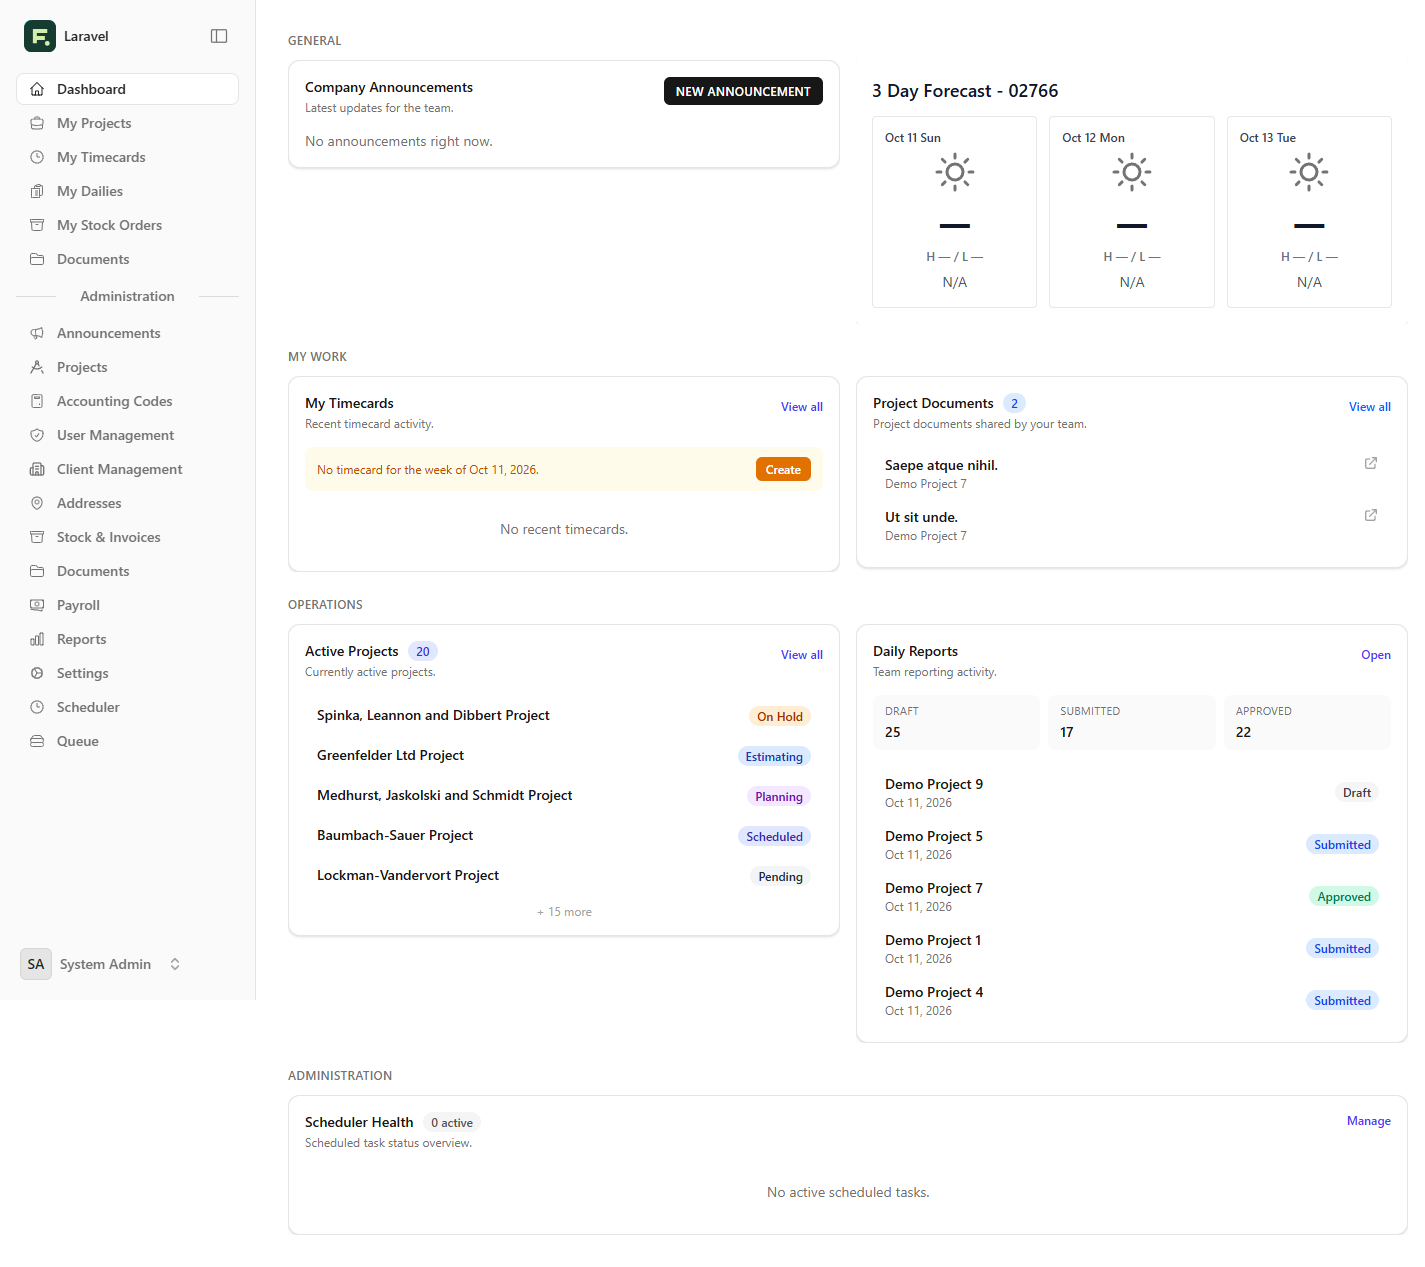Click the Reports bar chart icon
This screenshot has height=1267, width=1425.
click(37, 639)
